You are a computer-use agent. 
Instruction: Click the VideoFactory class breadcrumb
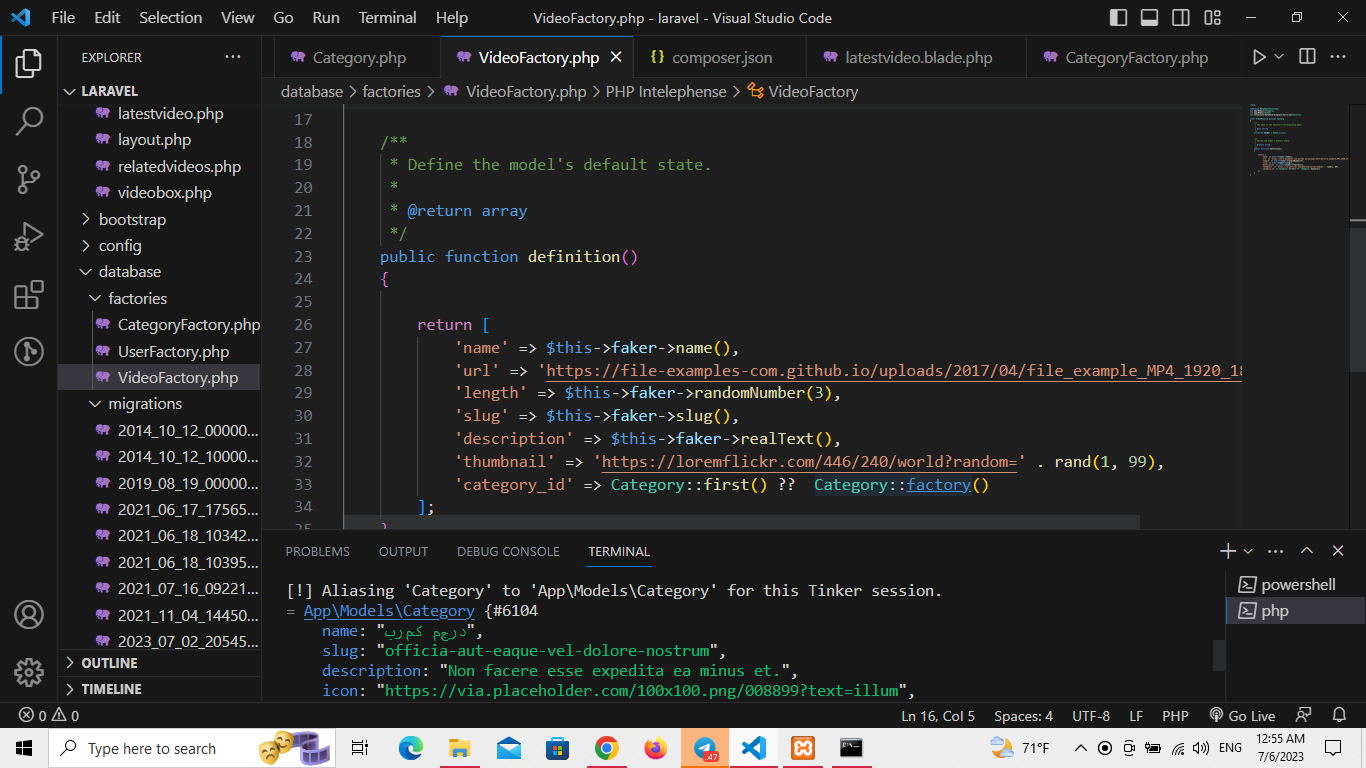[x=803, y=91]
